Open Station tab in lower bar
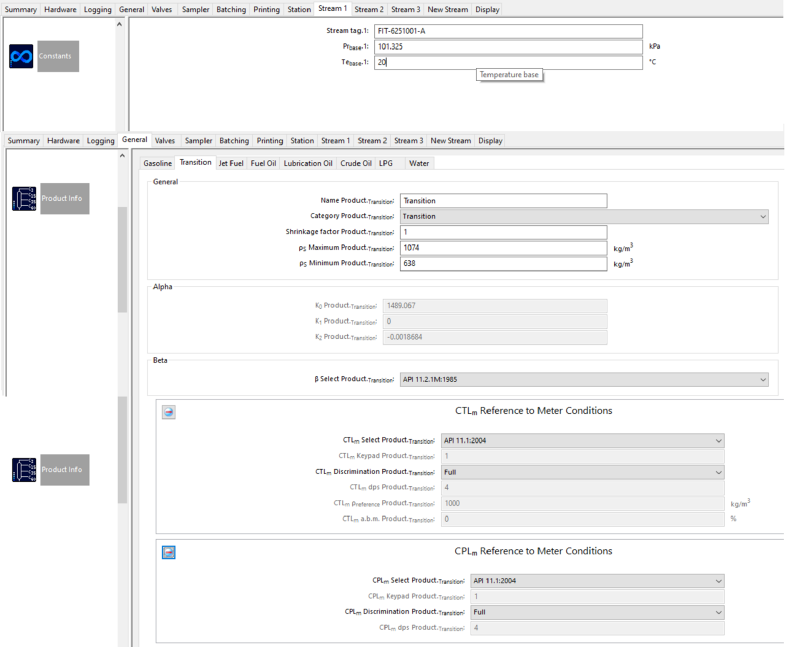The width and height of the screenshot is (788, 647). point(302,141)
